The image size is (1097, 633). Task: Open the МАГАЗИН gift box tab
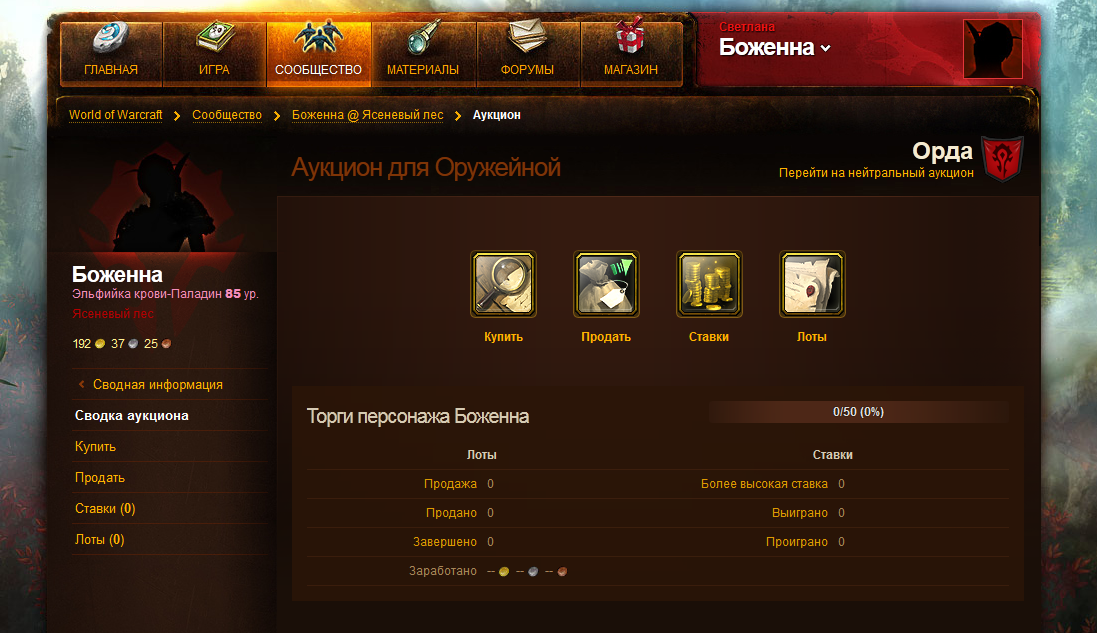pyautogui.click(x=631, y=54)
